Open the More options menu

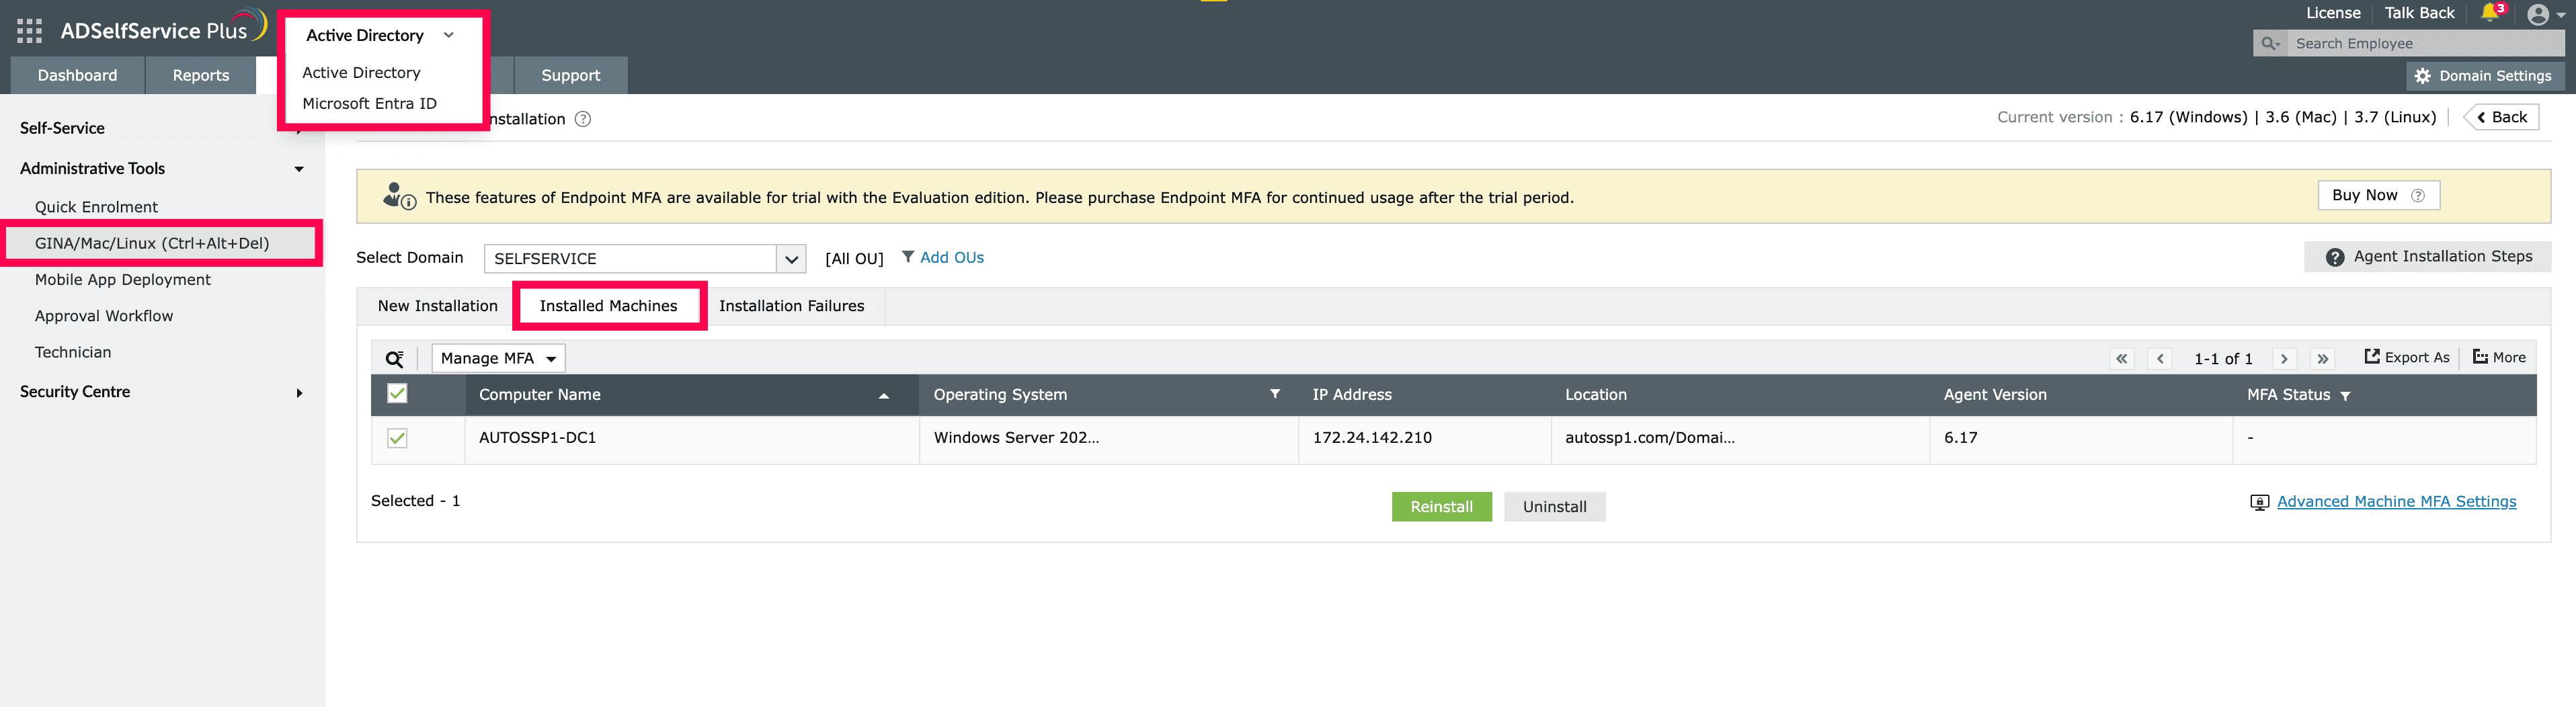[x=2499, y=357]
